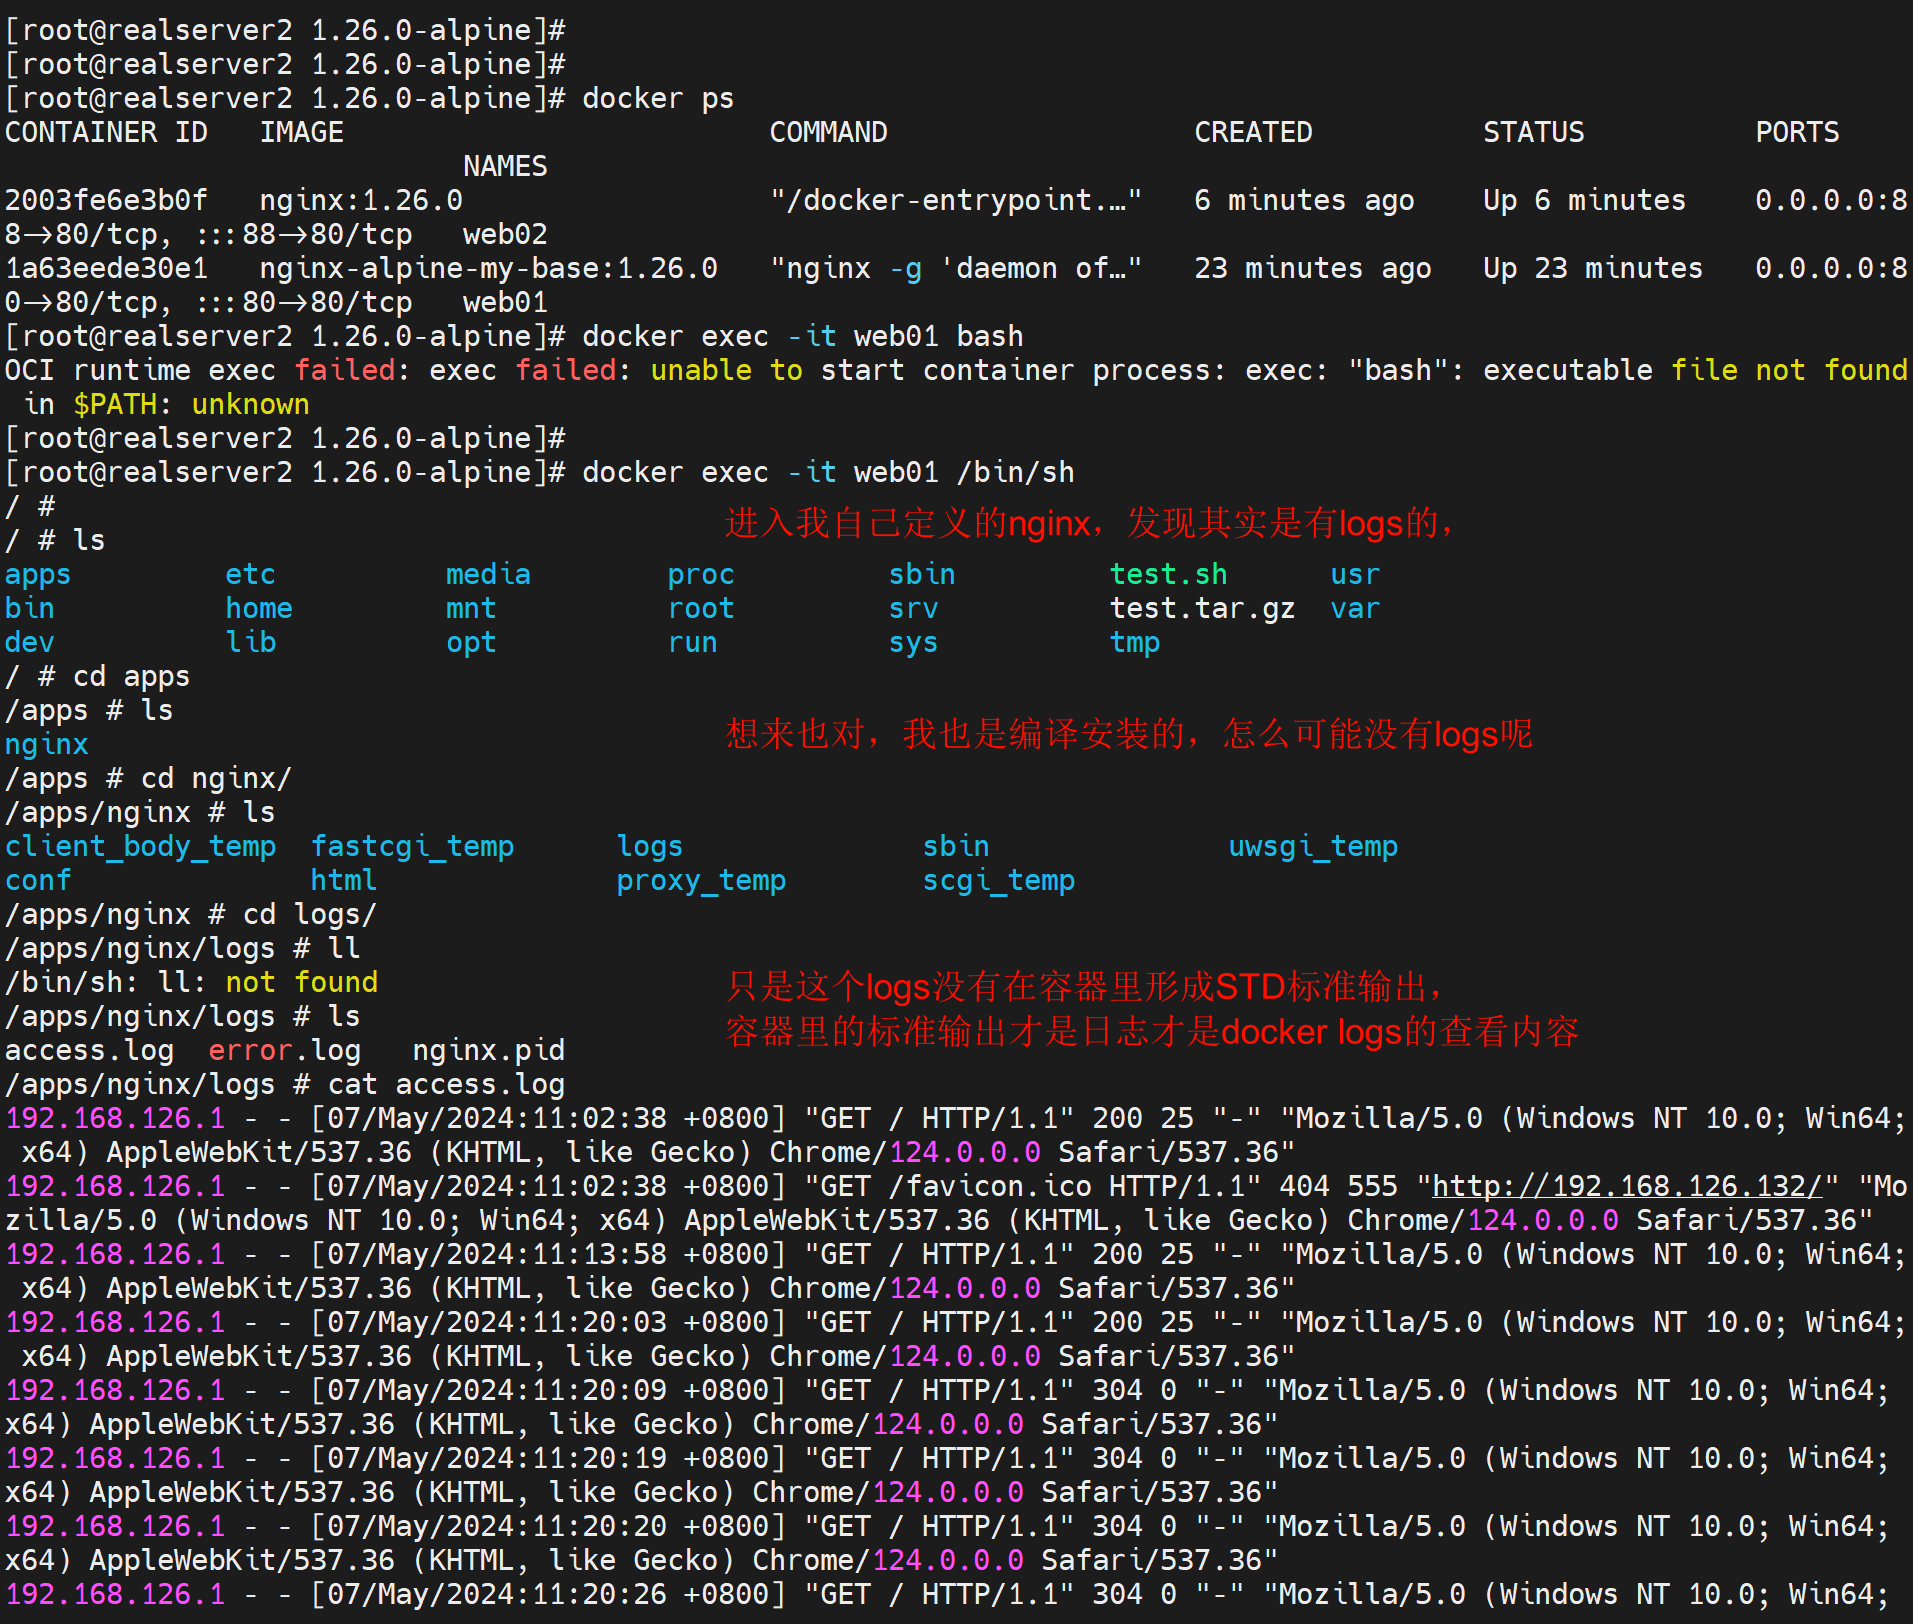The image size is (1913, 1624).
Task: Select the test.tar.gz file name
Action: pyautogui.click(x=1202, y=608)
